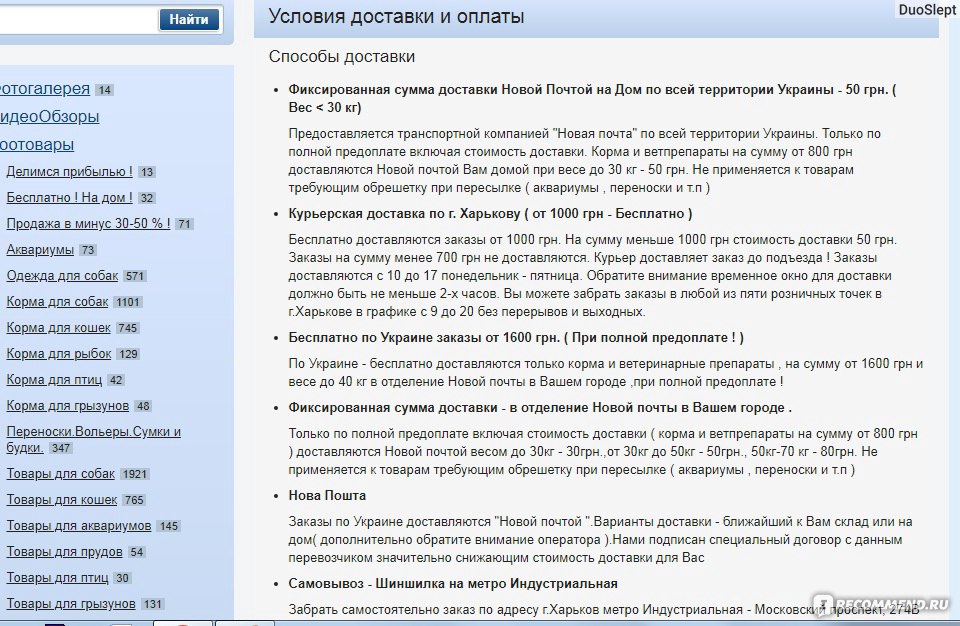Open Бесплатно ! На дом ! category

(69, 198)
